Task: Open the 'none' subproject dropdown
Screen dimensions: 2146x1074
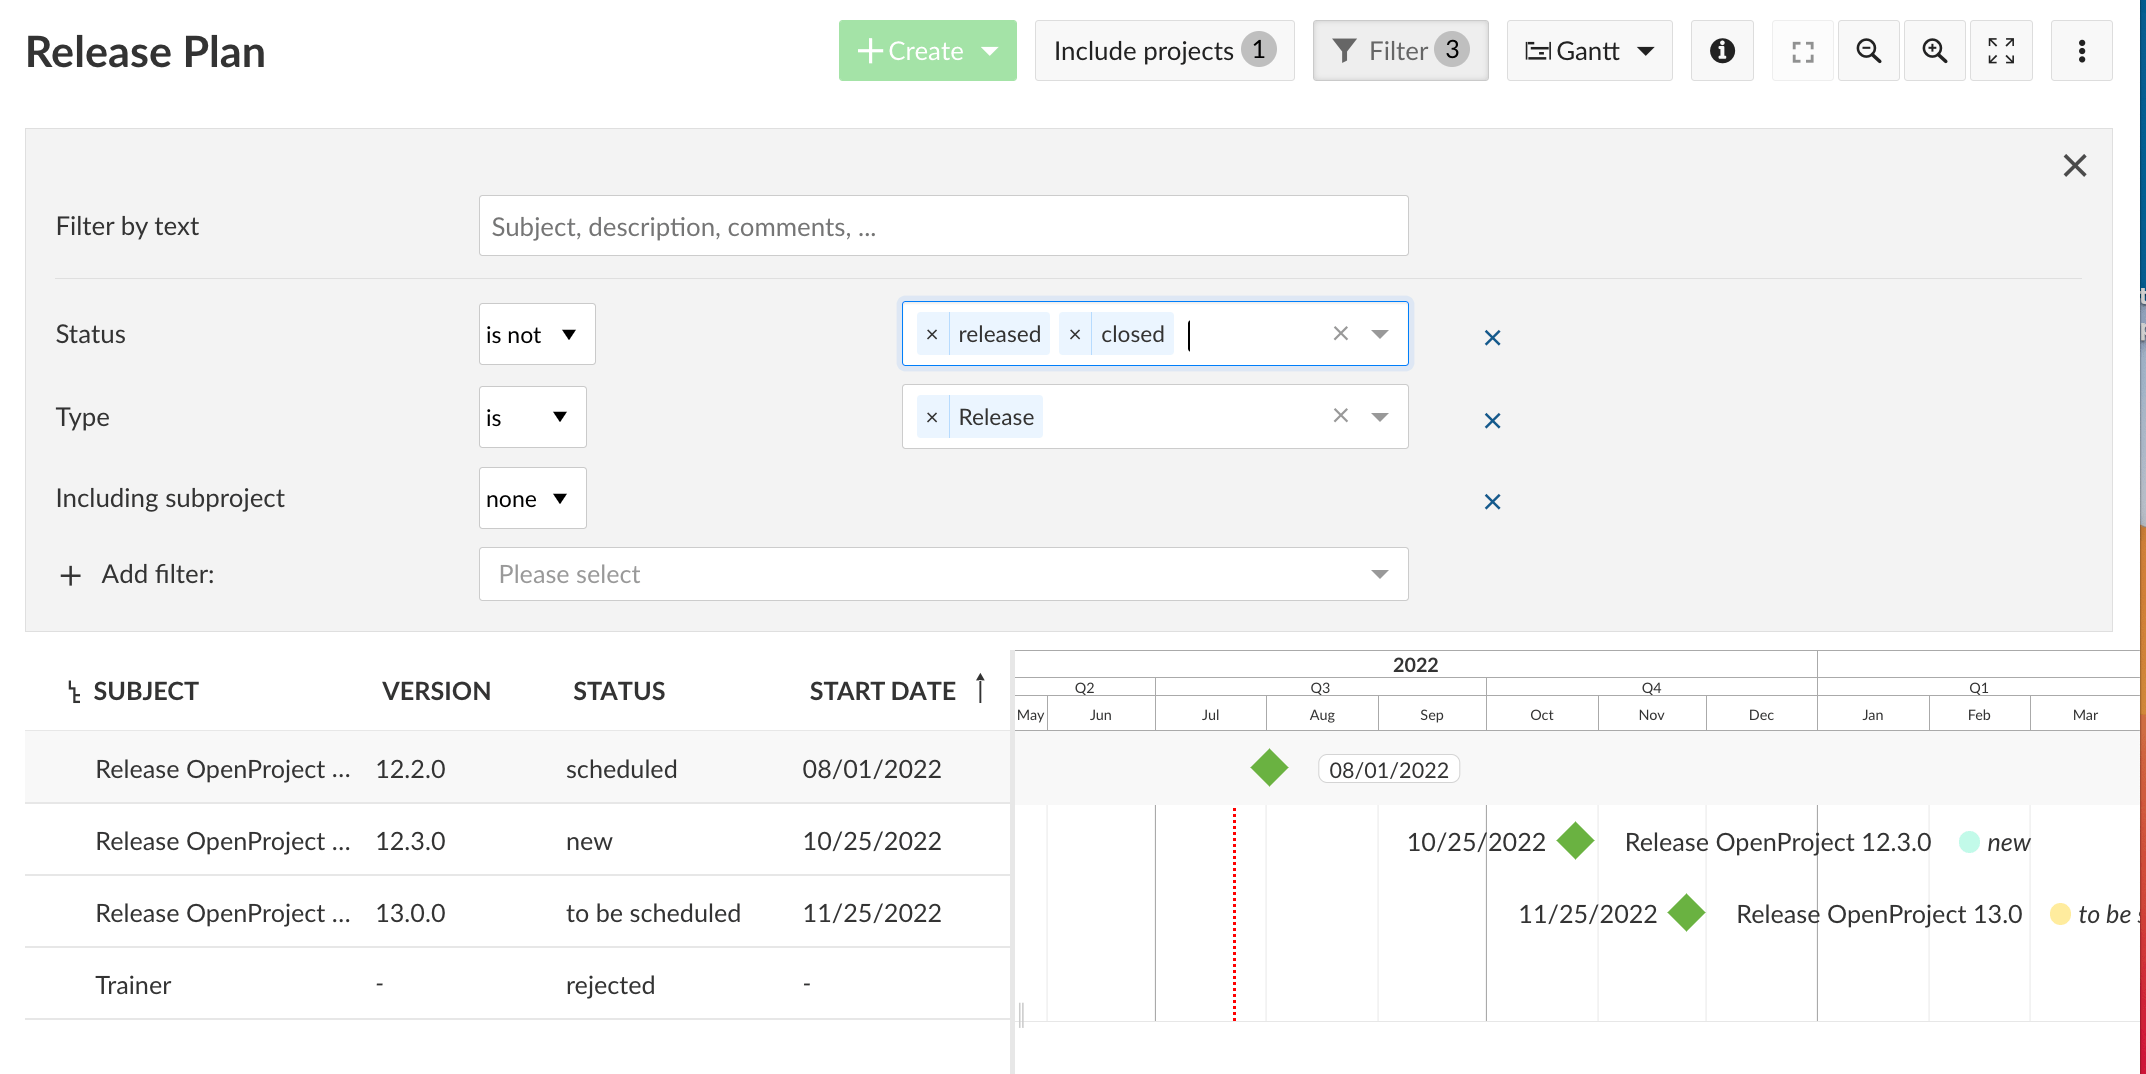Action: 532,497
